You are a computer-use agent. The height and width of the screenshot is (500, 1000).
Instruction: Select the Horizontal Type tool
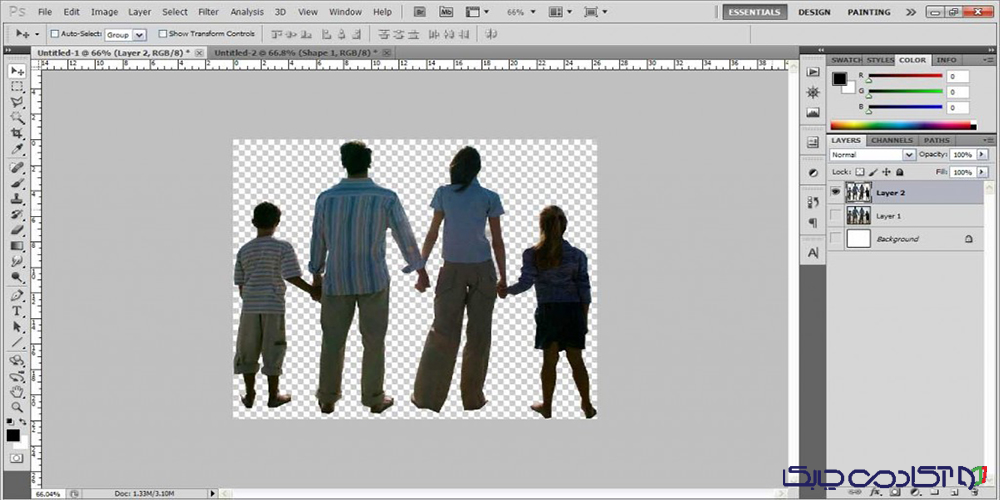tap(17, 311)
